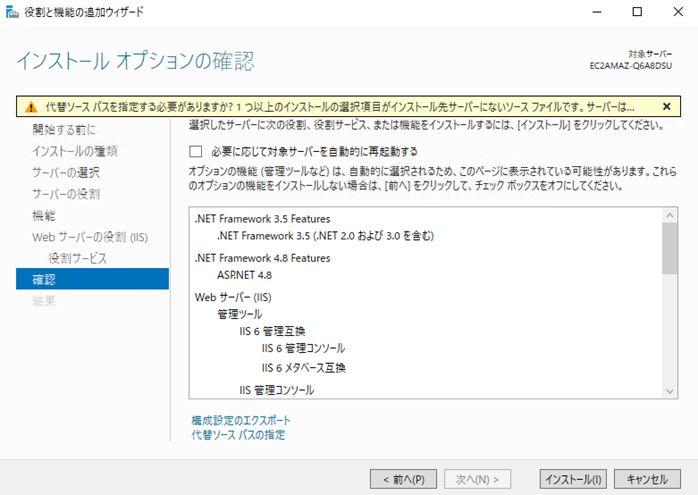Go to サーバーの役割 step
Viewport: 698px width, 495px height.
66,194
